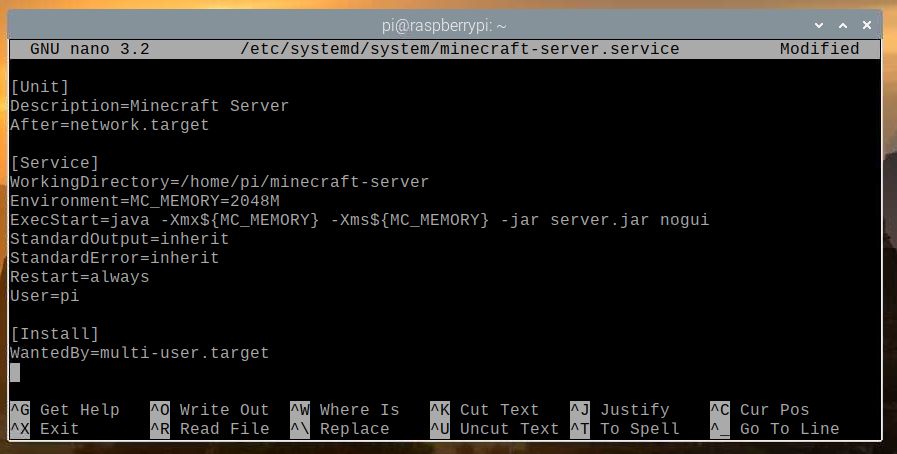
Task: Click the ^_ Go To Line shortcut
Action: [x=775, y=429]
